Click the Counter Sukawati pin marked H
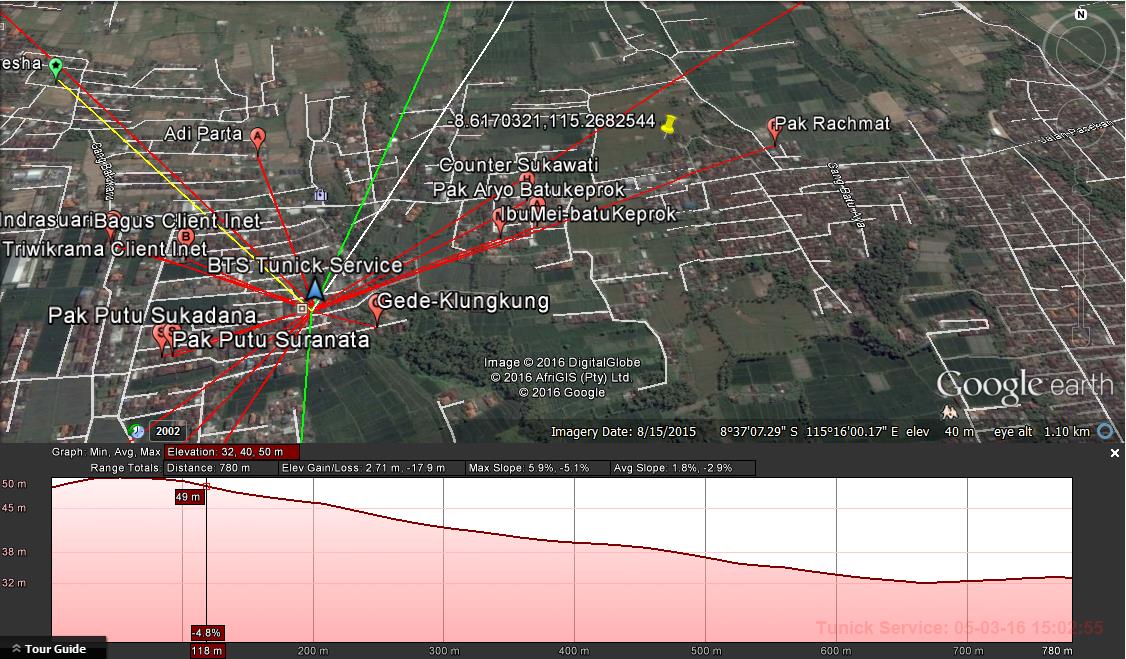 [x=527, y=179]
